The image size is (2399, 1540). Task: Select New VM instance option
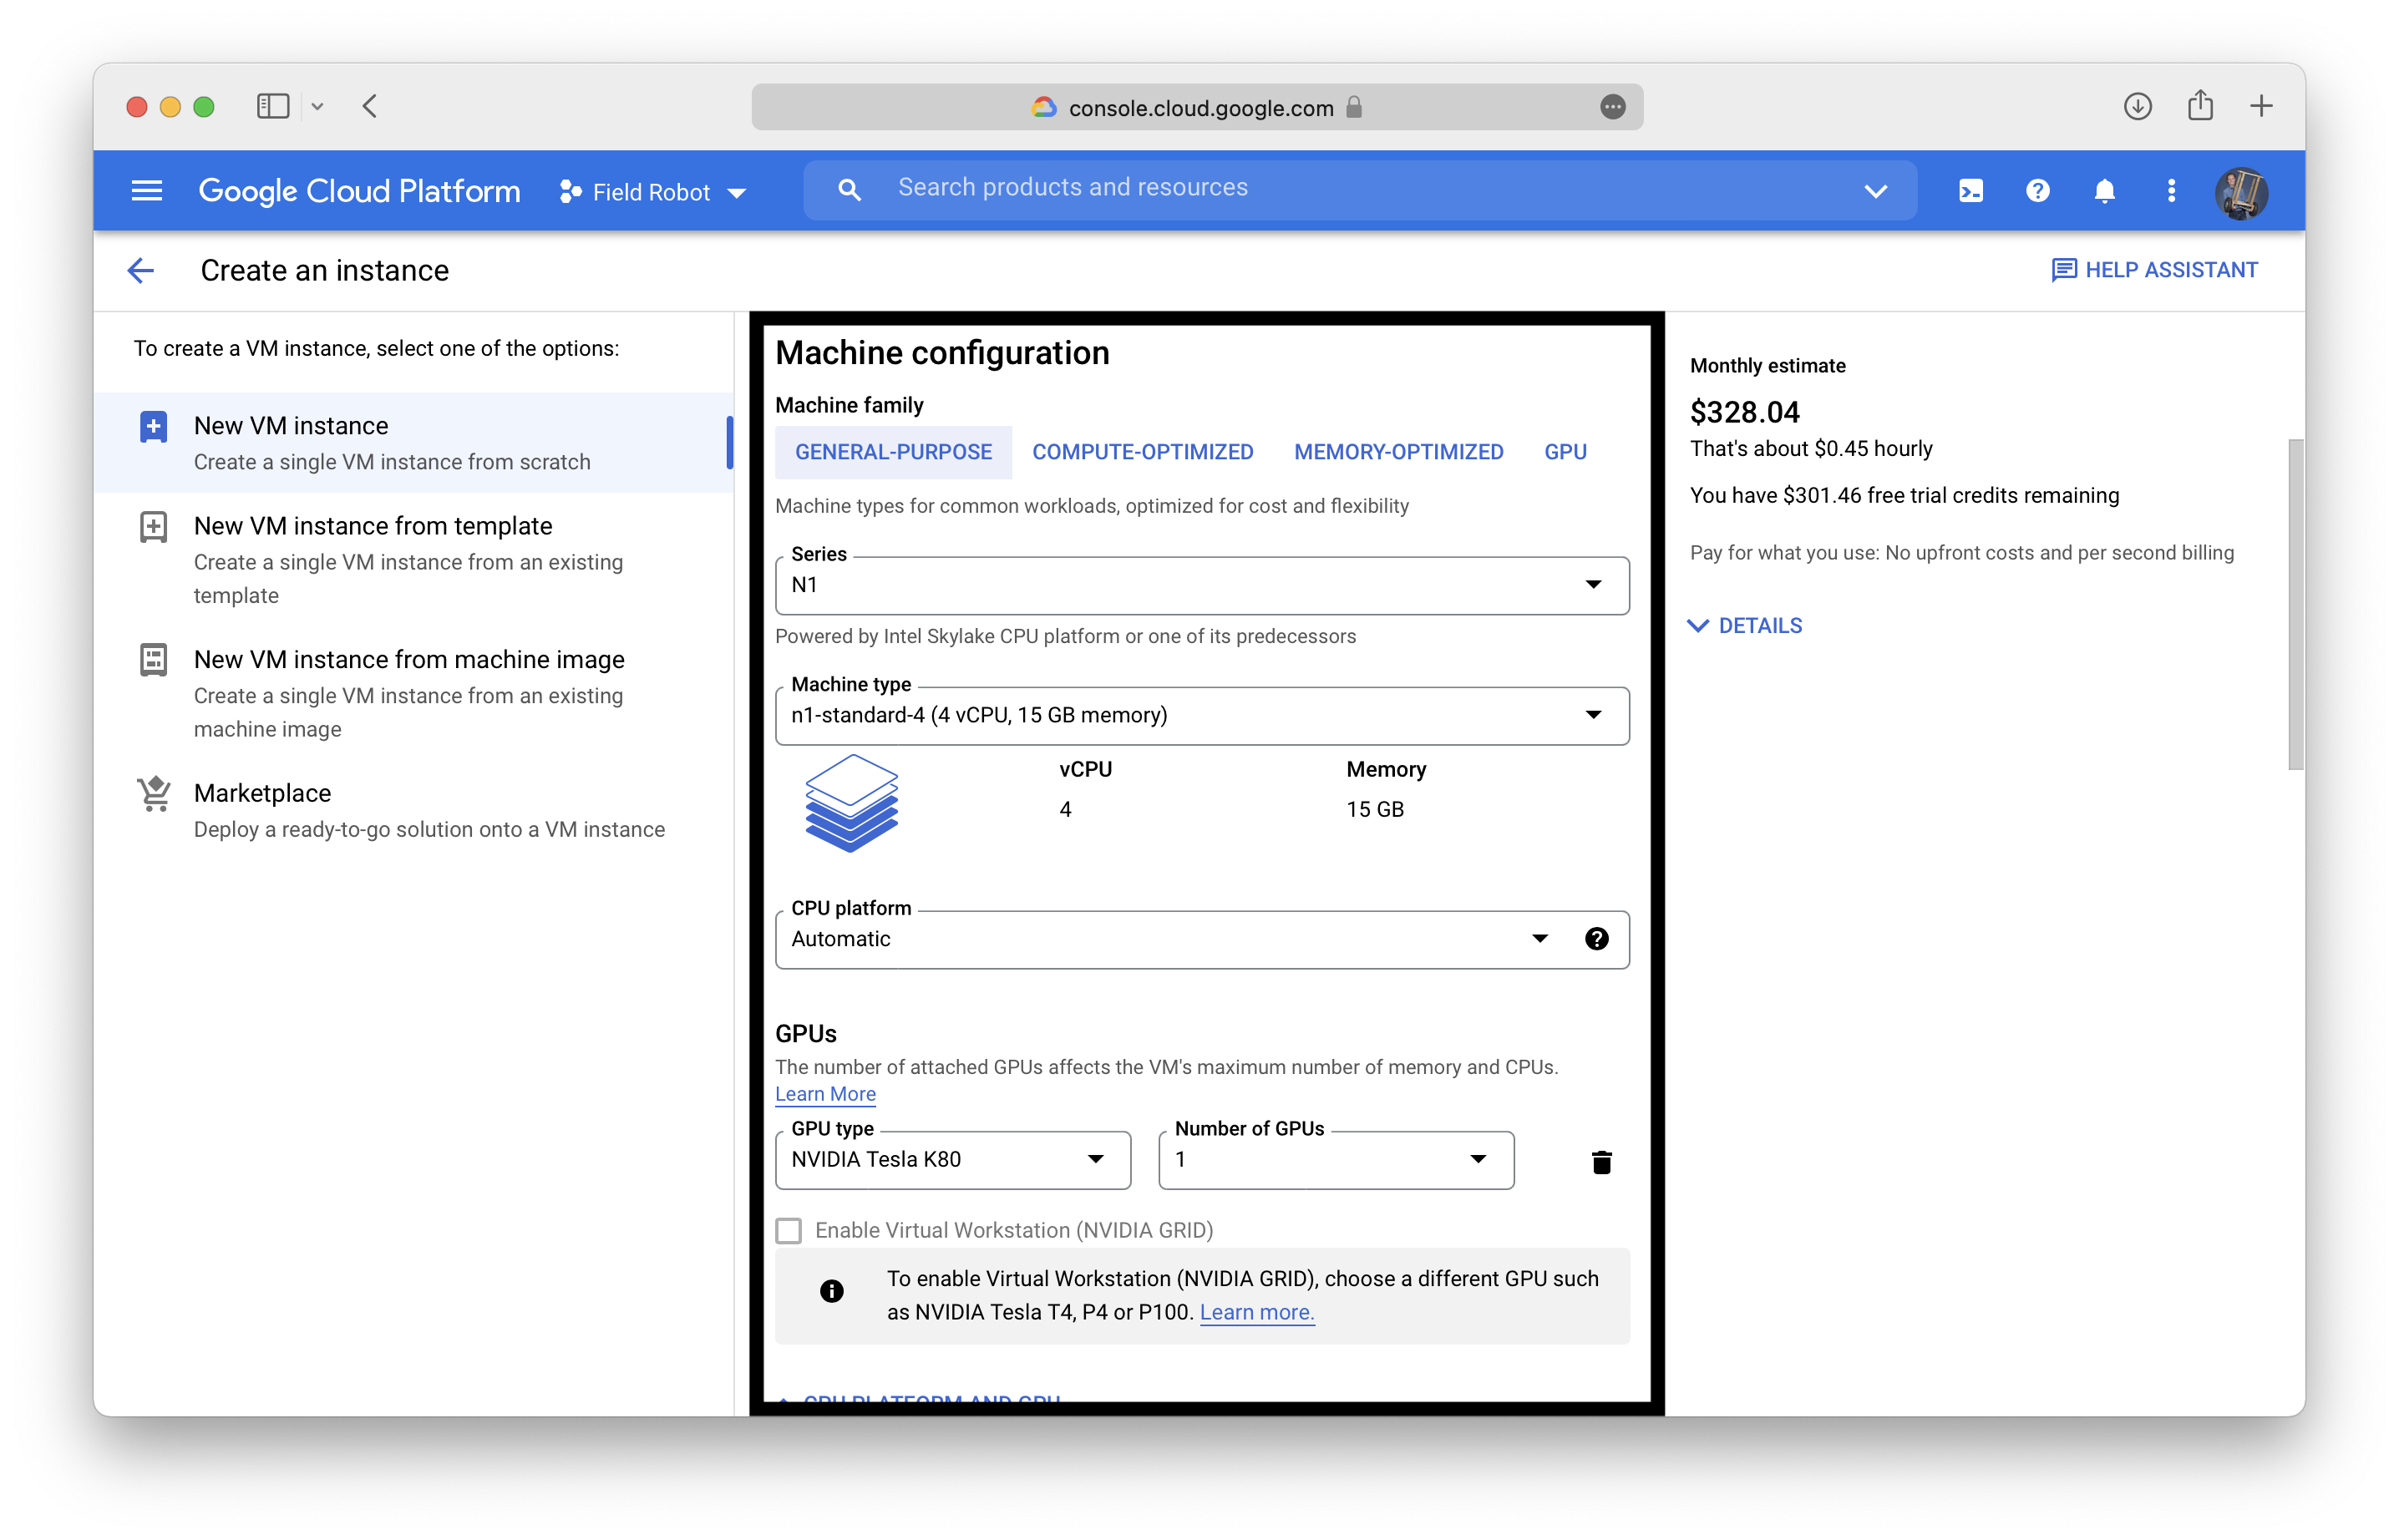(x=413, y=442)
